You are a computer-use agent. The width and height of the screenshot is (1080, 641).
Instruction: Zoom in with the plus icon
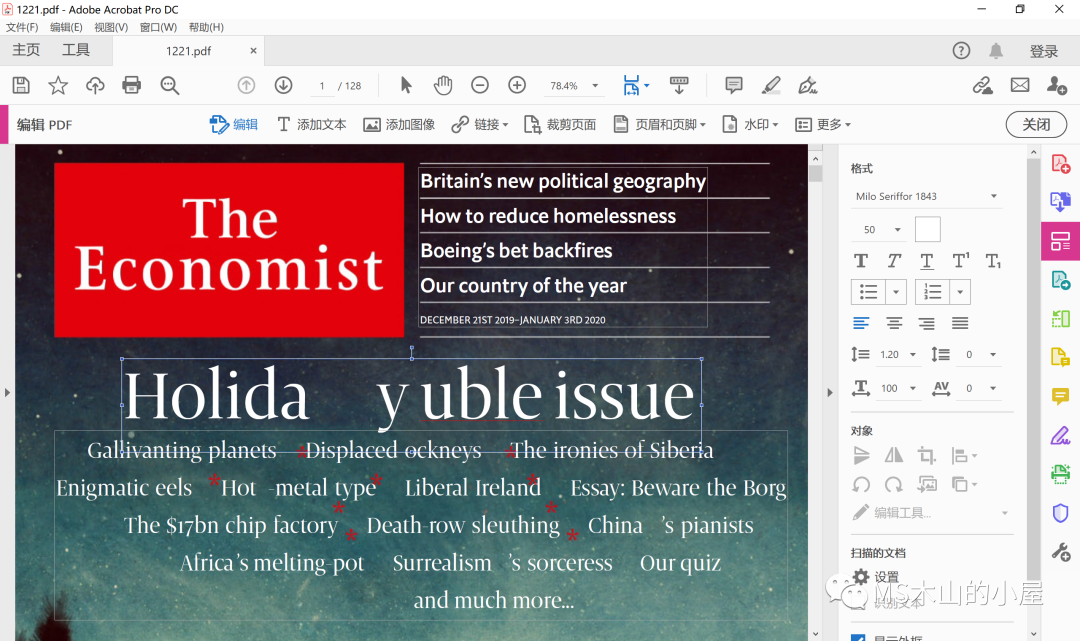(x=517, y=85)
